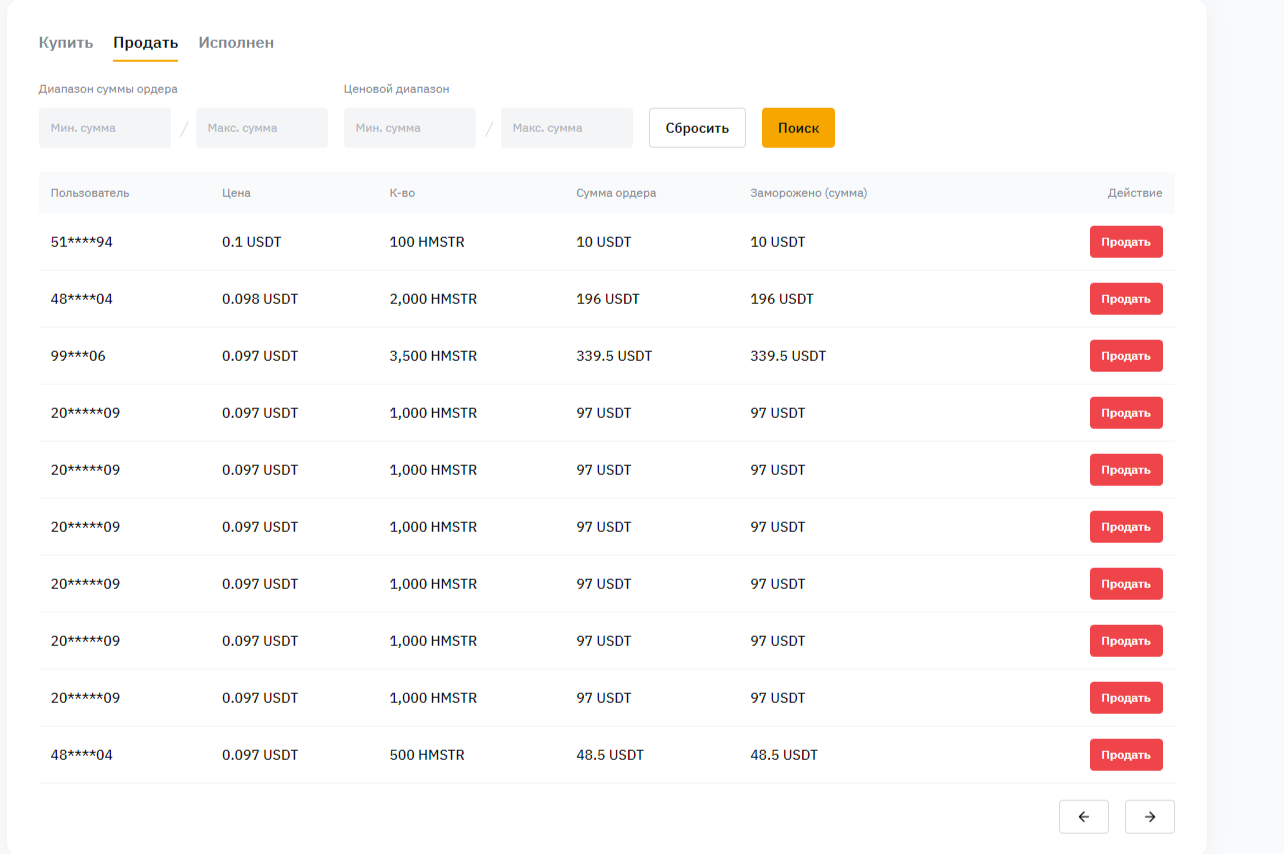The width and height of the screenshot is (1284, 854).
Task: Click Продать on last 20*****09 order
Action: [1126, 698]
